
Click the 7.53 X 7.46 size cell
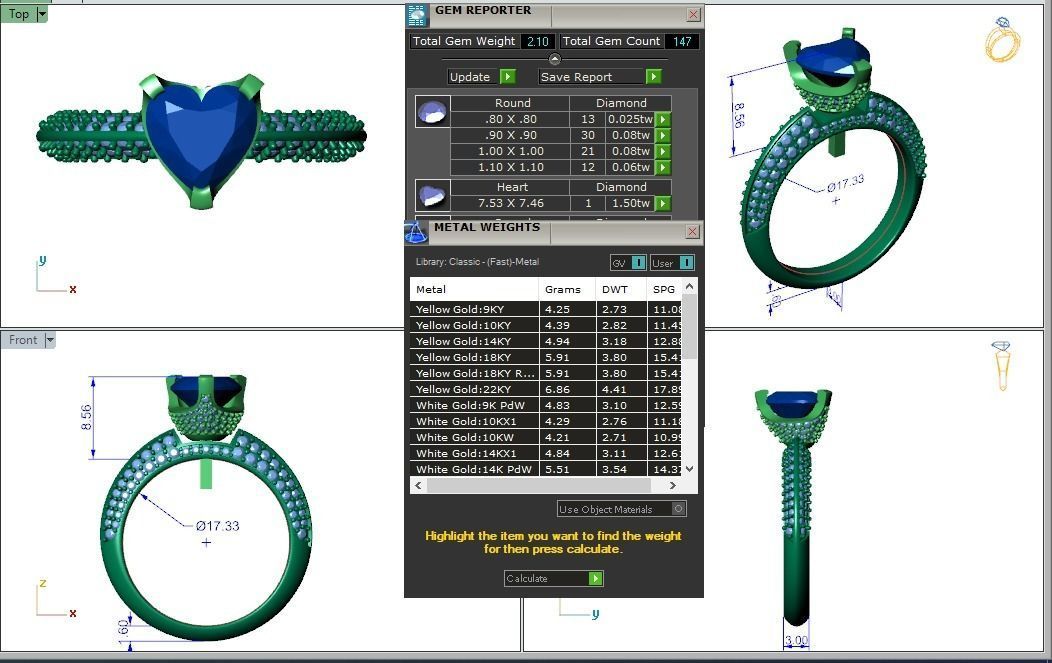pyautogui.click(x=511, y=203)
